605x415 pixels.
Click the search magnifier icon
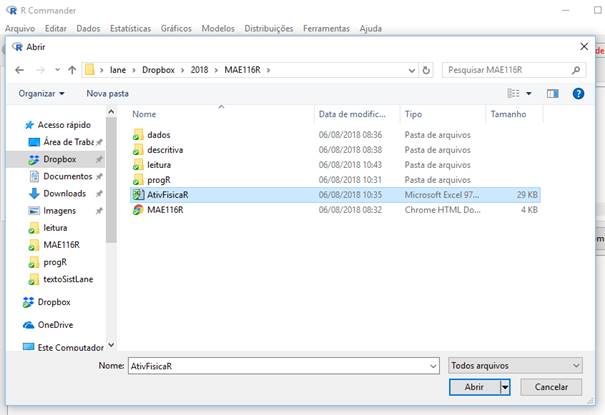tap(576, 70)
